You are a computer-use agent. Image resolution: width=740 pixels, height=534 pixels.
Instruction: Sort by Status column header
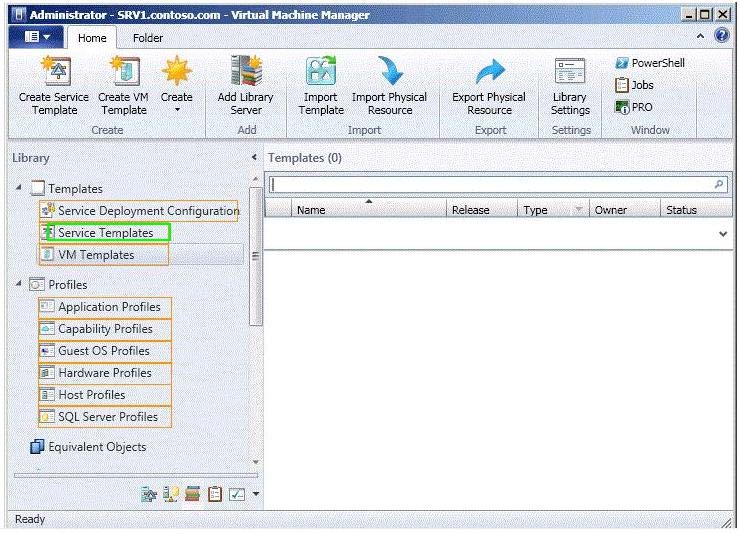(x=697, y=209)
